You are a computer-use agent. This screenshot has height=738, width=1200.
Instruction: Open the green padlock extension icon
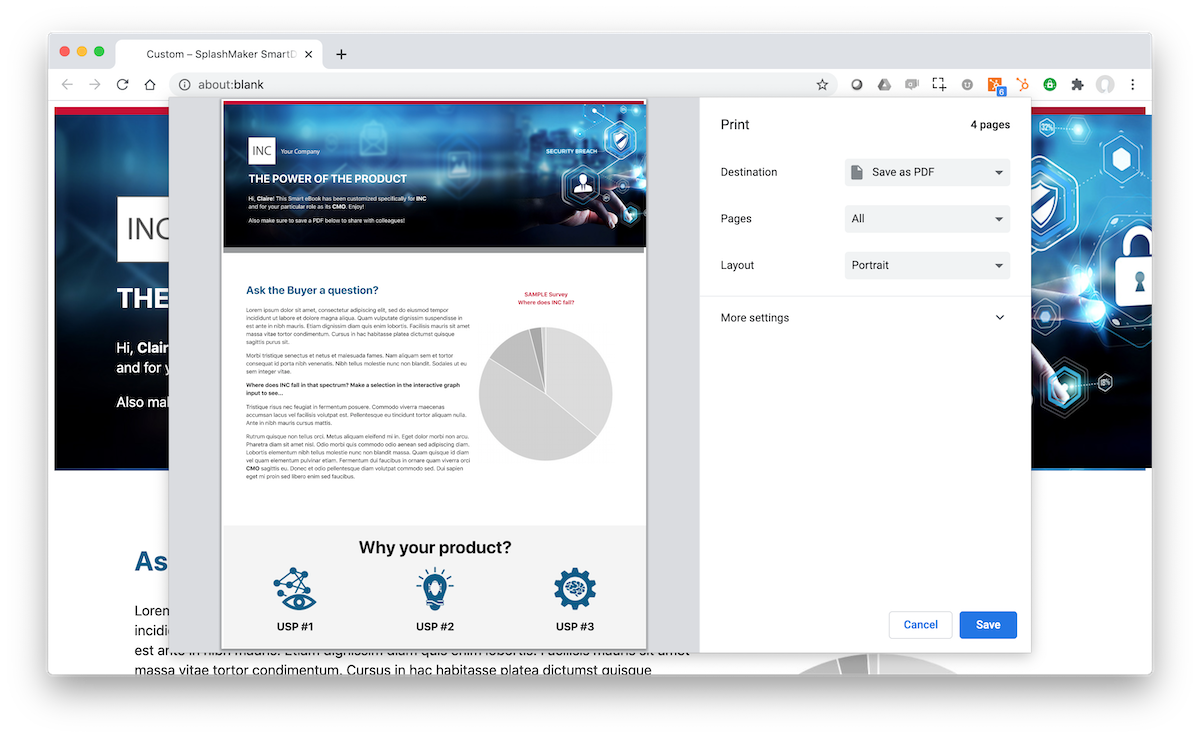pyautogui.click(x=1050, y=85)
